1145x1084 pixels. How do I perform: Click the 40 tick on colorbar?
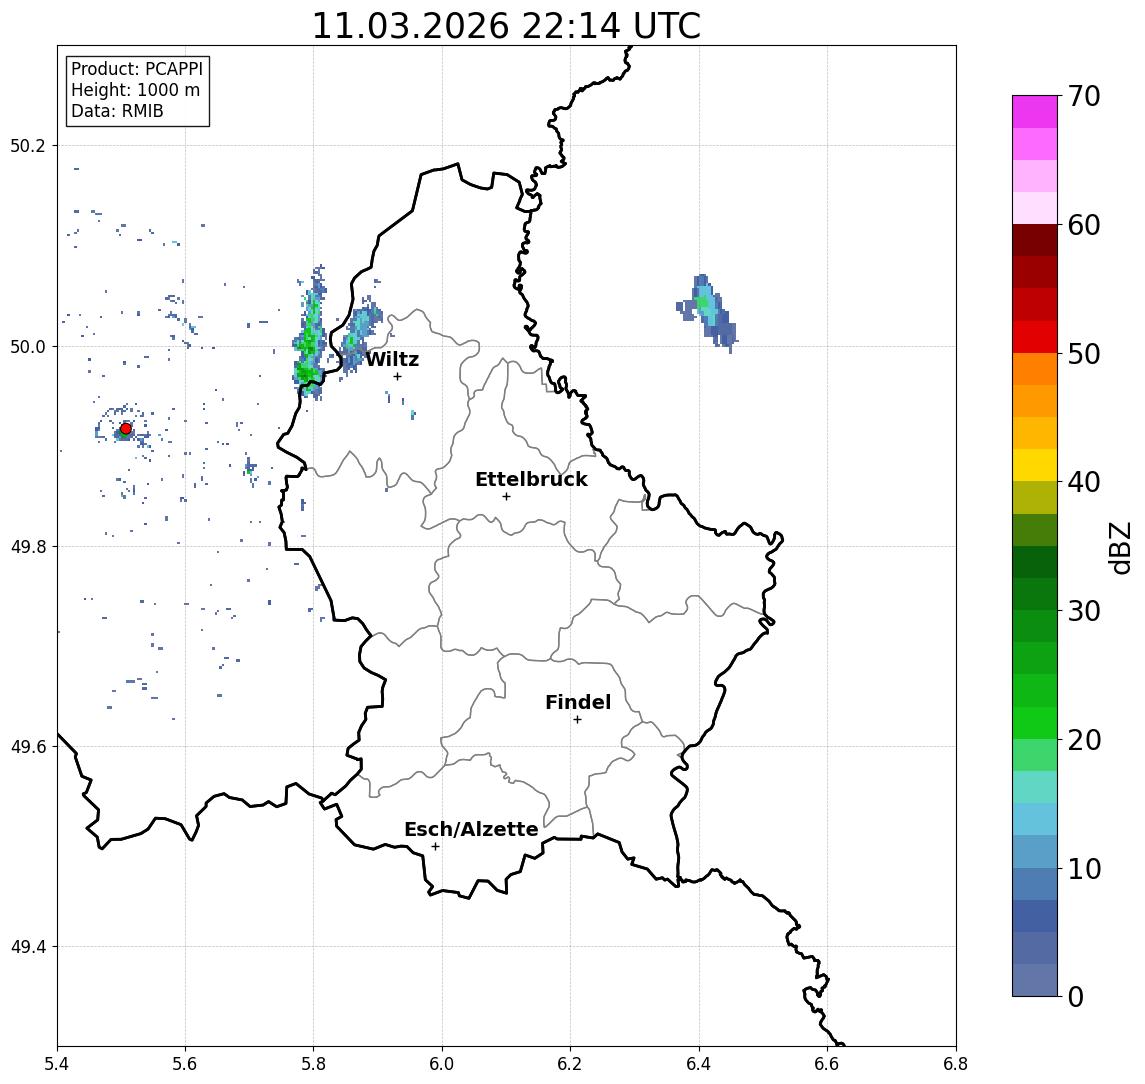[x=1084, y=482]
